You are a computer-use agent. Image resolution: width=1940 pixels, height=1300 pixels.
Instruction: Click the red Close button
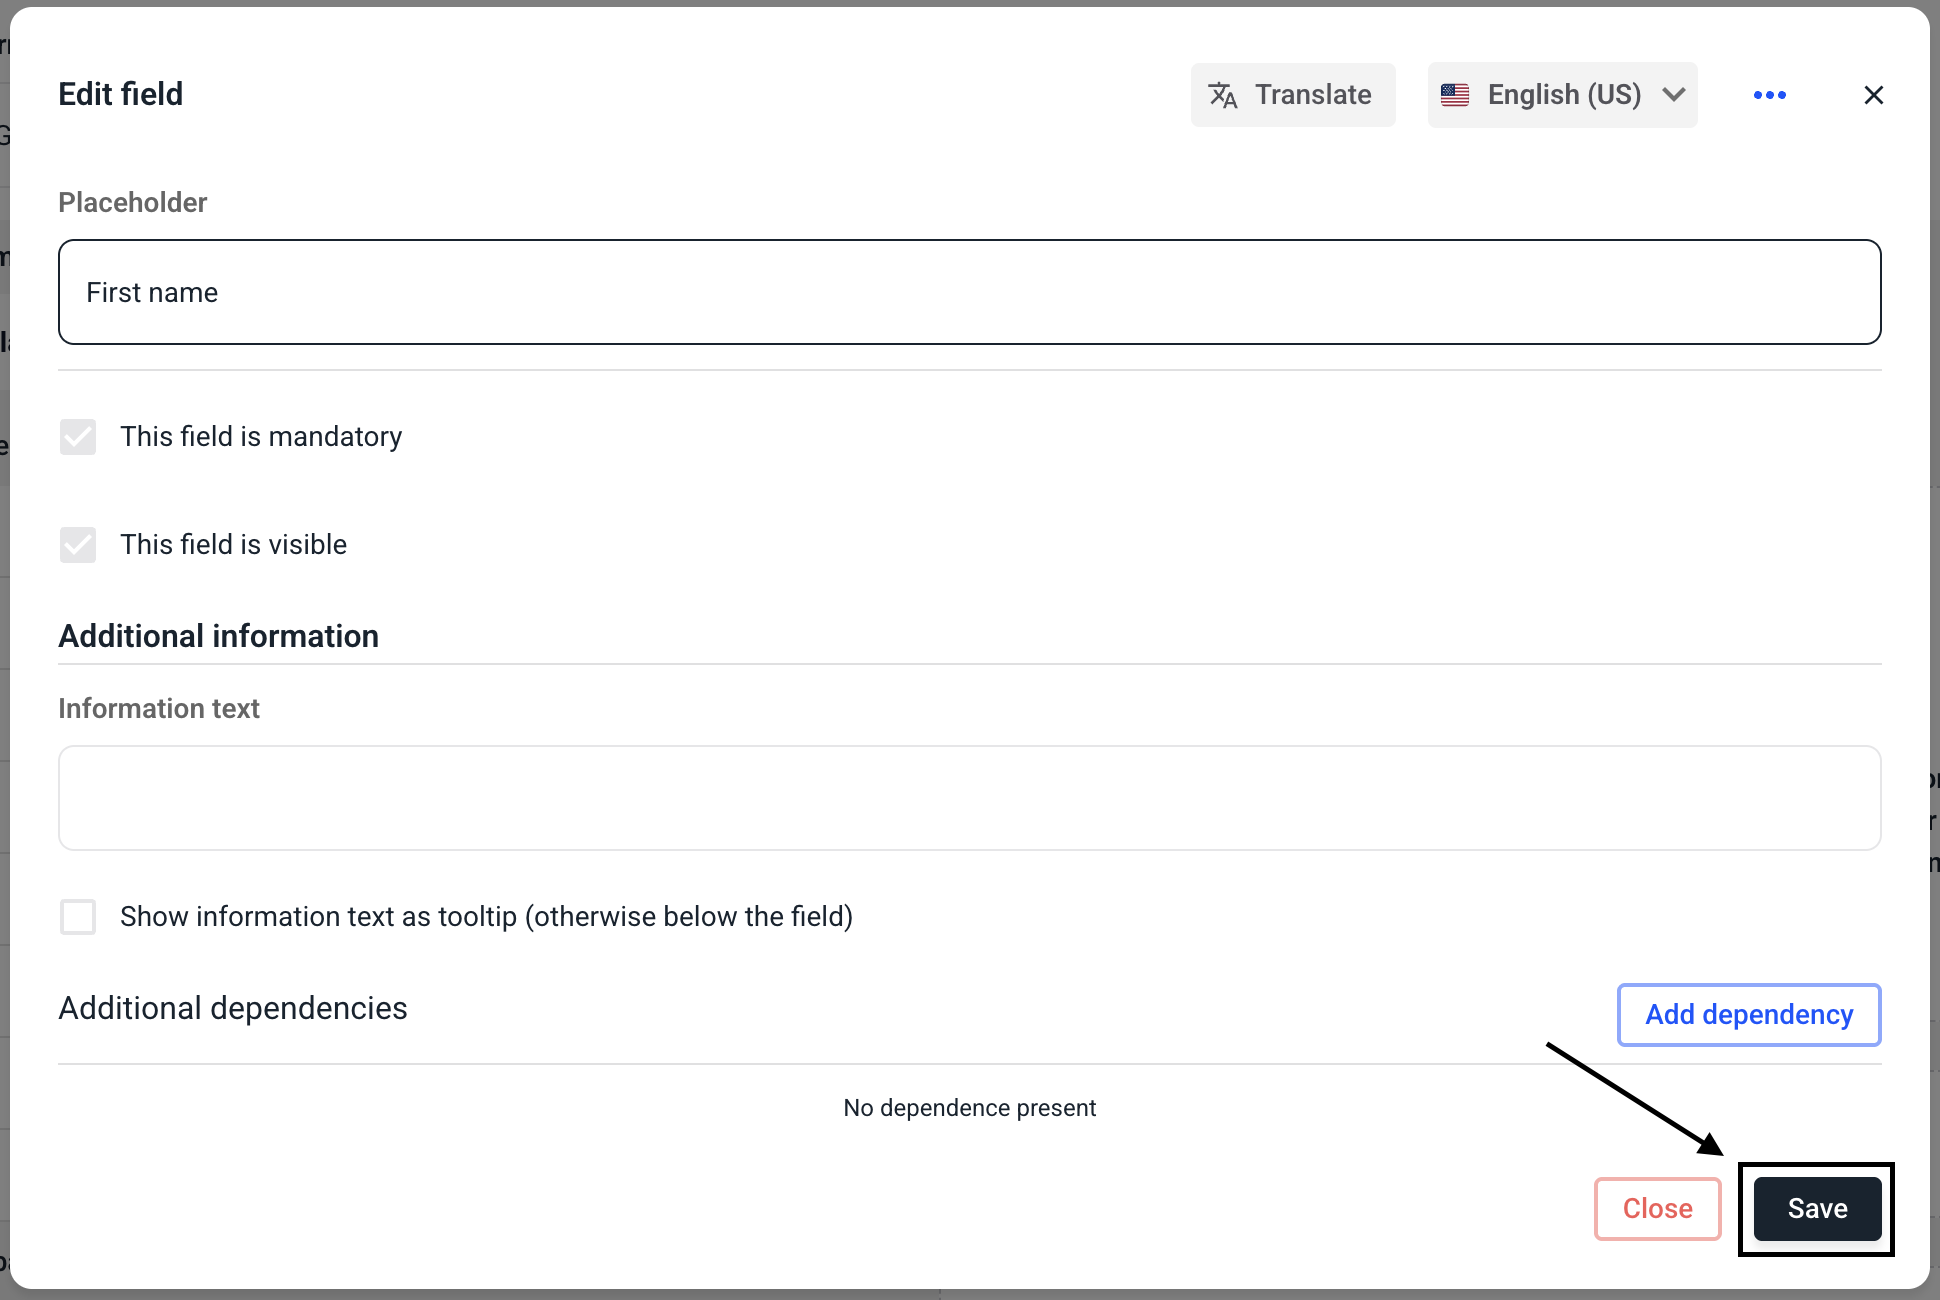point(1657,1208)
